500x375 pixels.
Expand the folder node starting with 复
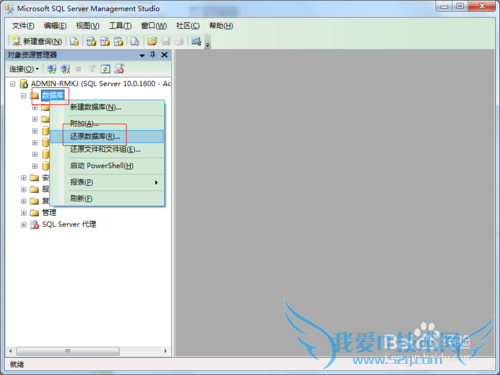[x=24, y=201]
